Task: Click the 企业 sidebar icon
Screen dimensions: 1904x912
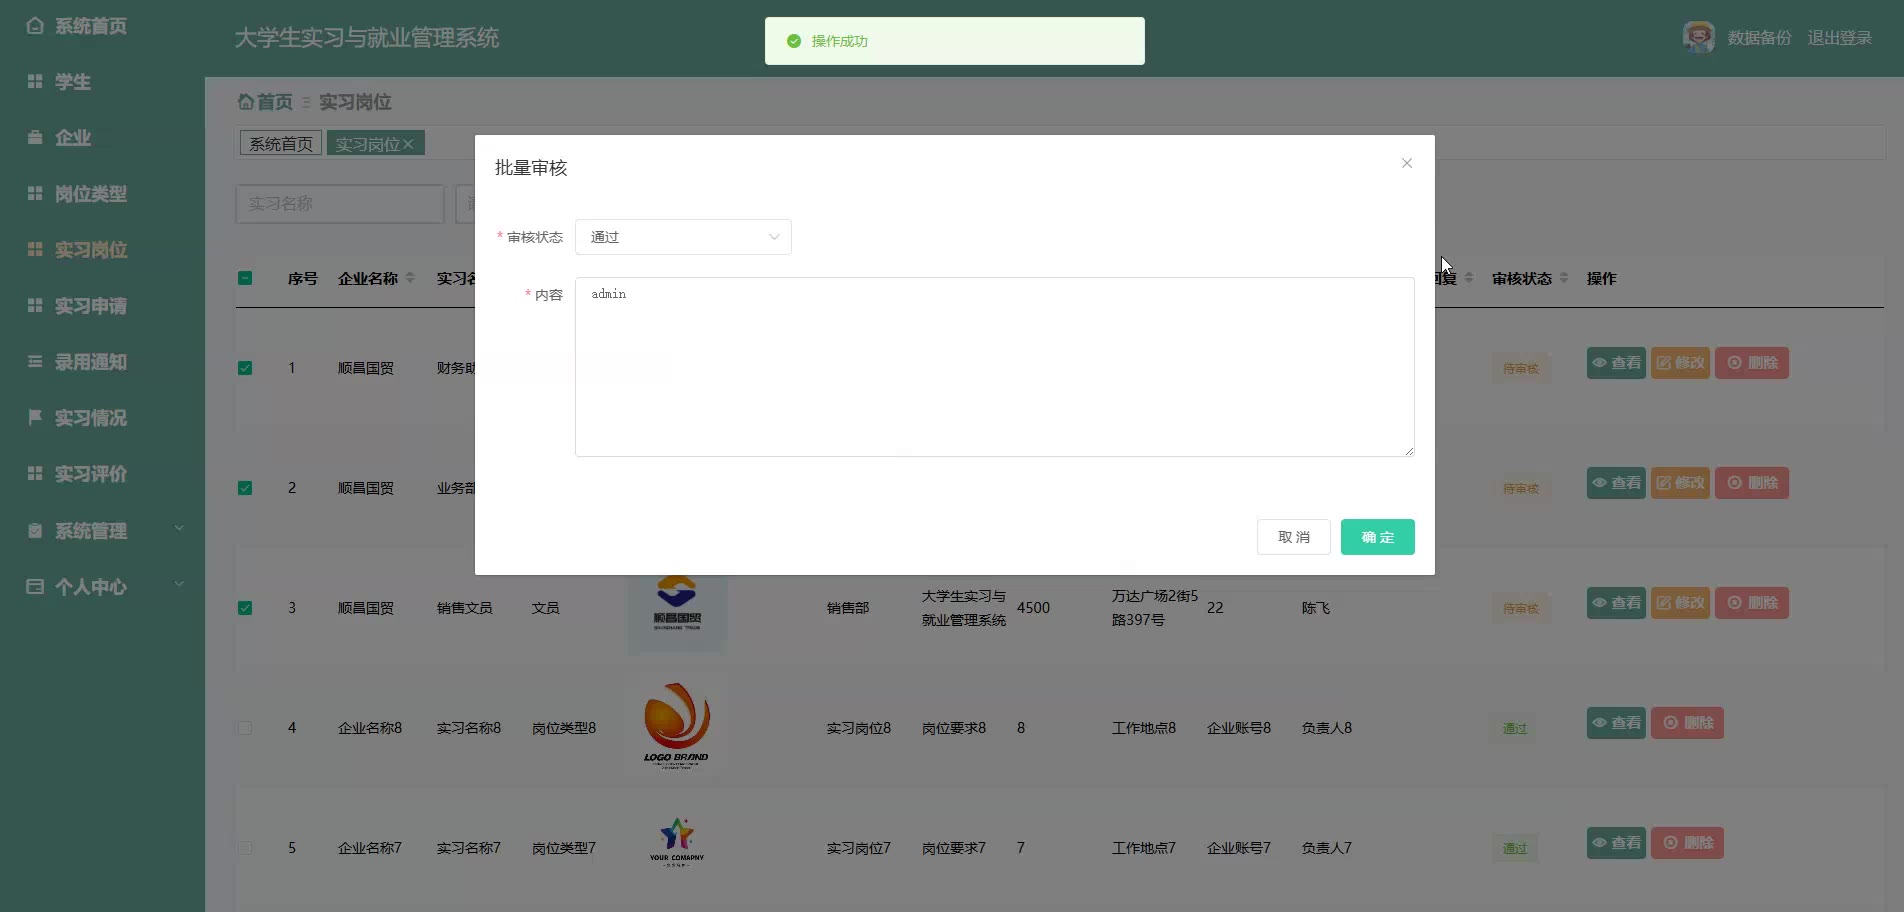Action: pos(35,138)
